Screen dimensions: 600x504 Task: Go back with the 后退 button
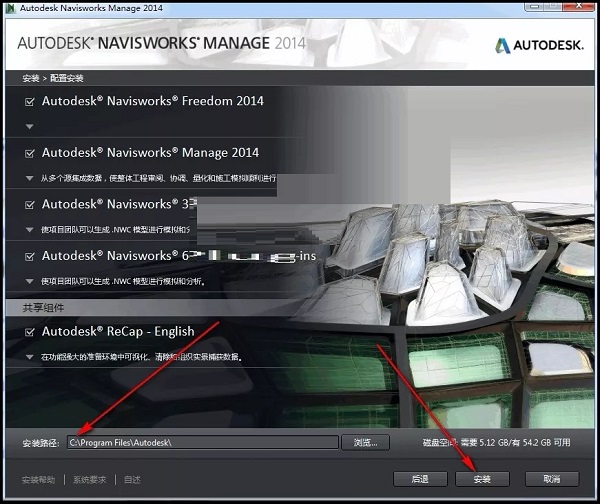(x=420, y=479)
